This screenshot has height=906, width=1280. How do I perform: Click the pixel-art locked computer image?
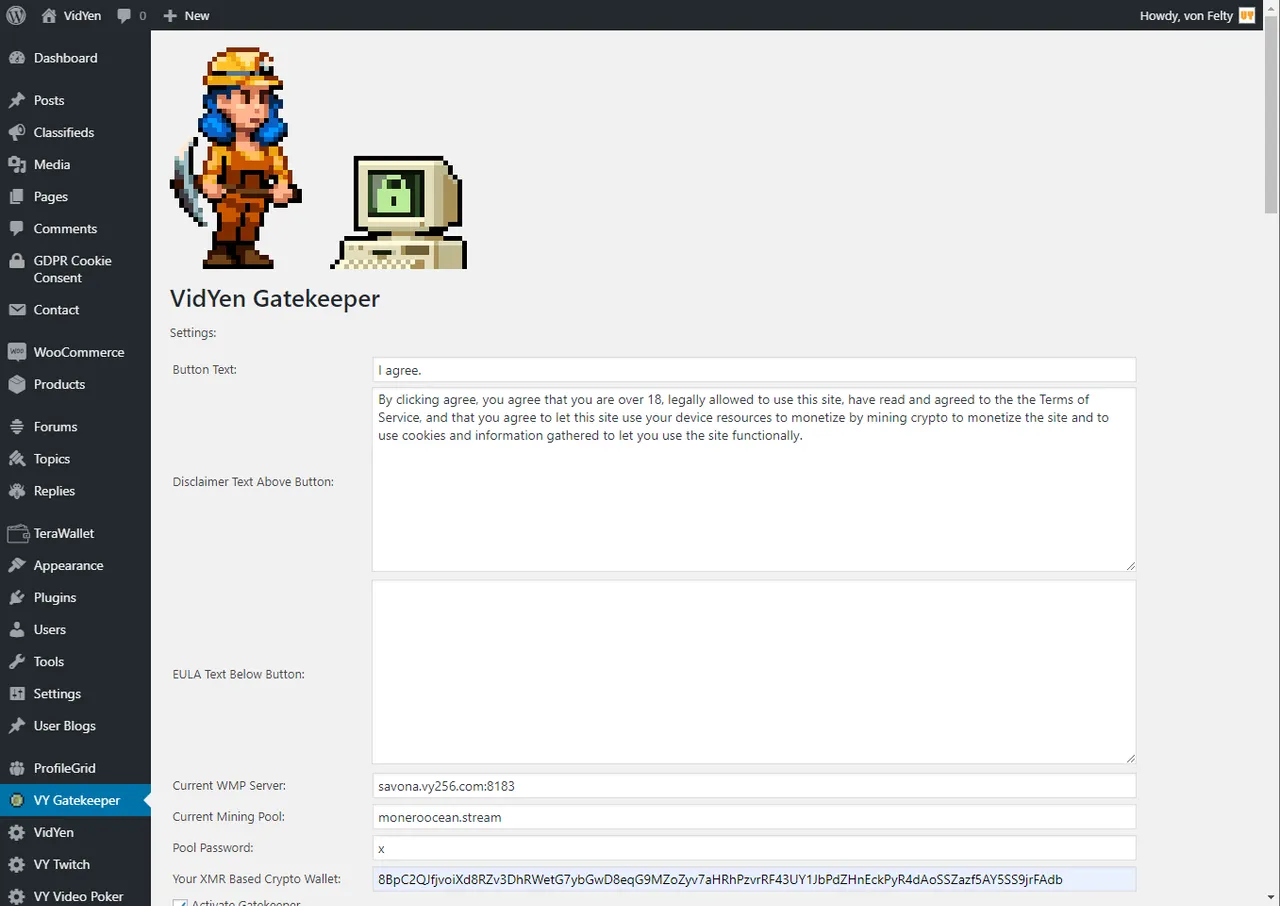[x=399, y=212]
